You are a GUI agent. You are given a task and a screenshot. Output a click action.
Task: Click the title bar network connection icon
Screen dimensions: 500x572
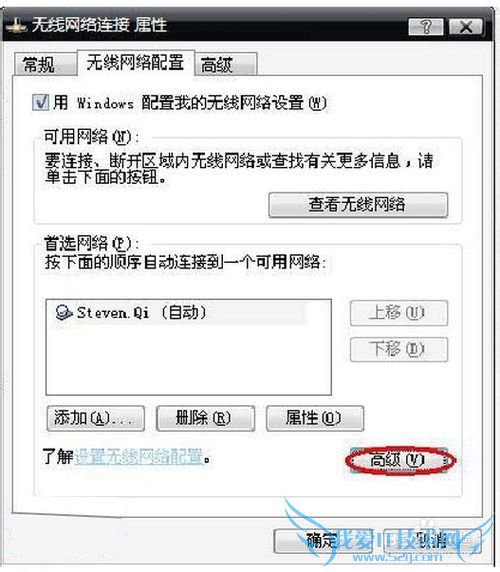(15, 26)
